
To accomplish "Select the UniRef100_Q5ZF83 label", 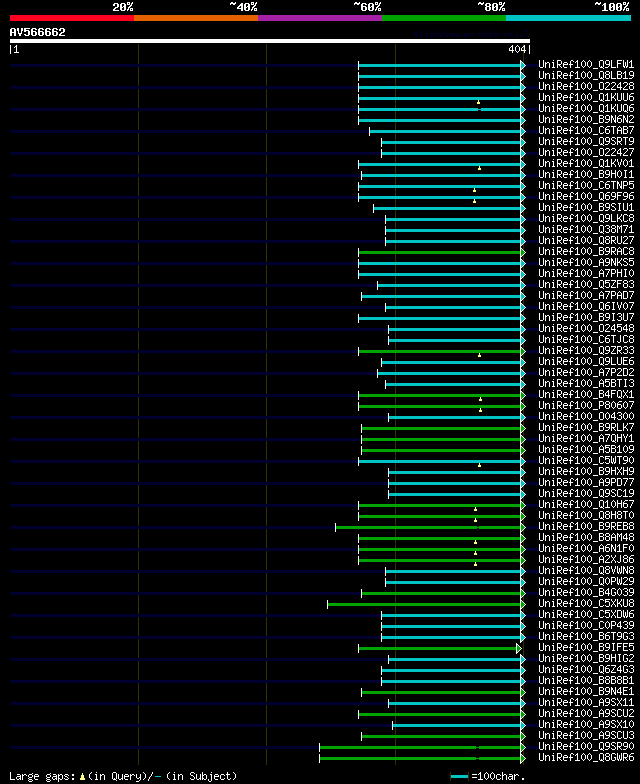I will coord(586,284).
